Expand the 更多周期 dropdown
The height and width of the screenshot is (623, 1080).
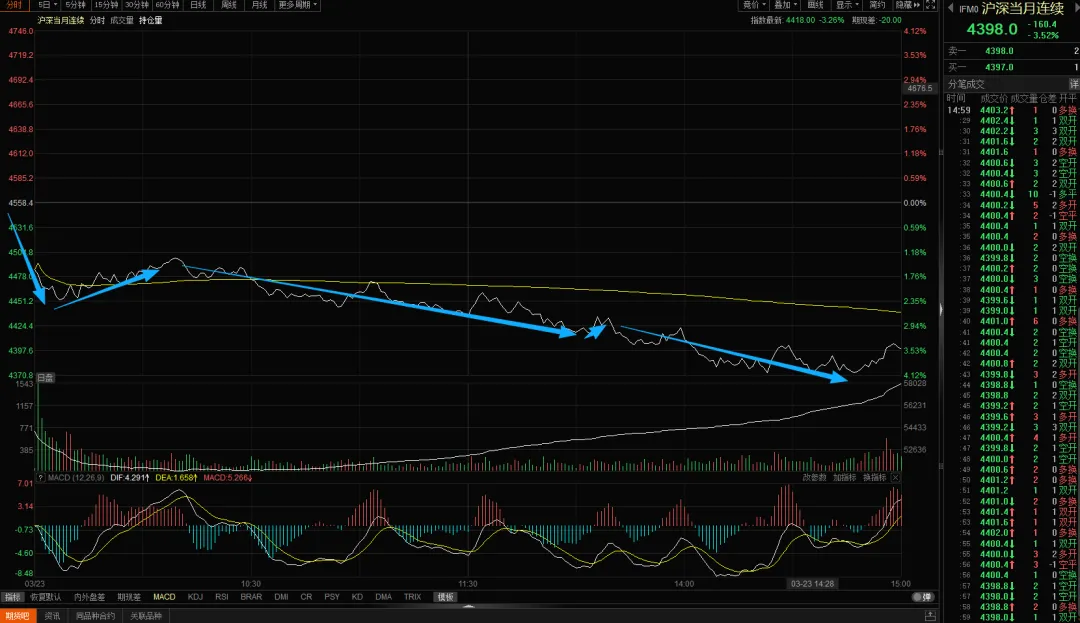click(298, 5)
